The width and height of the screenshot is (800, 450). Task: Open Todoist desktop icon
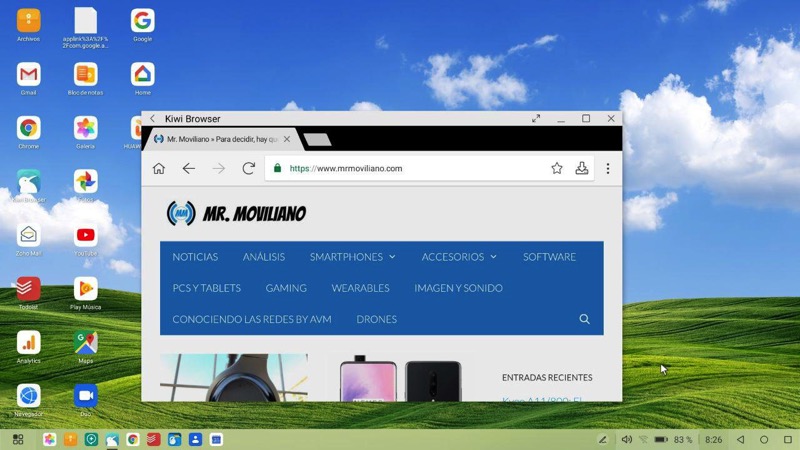point(29,289)
